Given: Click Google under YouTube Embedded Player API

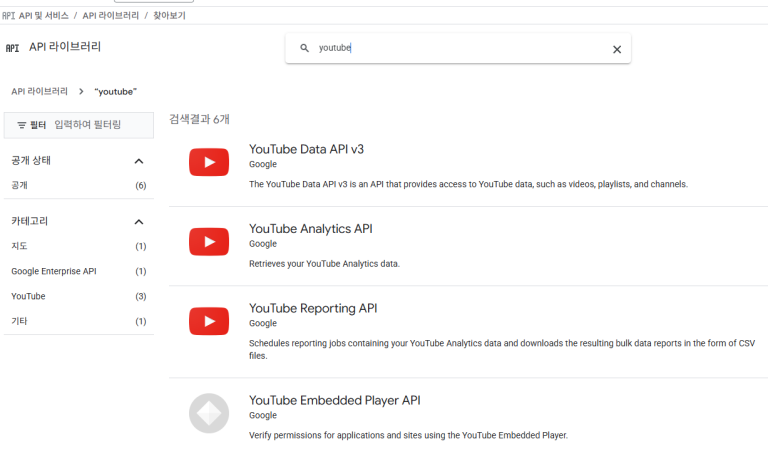Looking at the screenshot, I should click(263, 415).
